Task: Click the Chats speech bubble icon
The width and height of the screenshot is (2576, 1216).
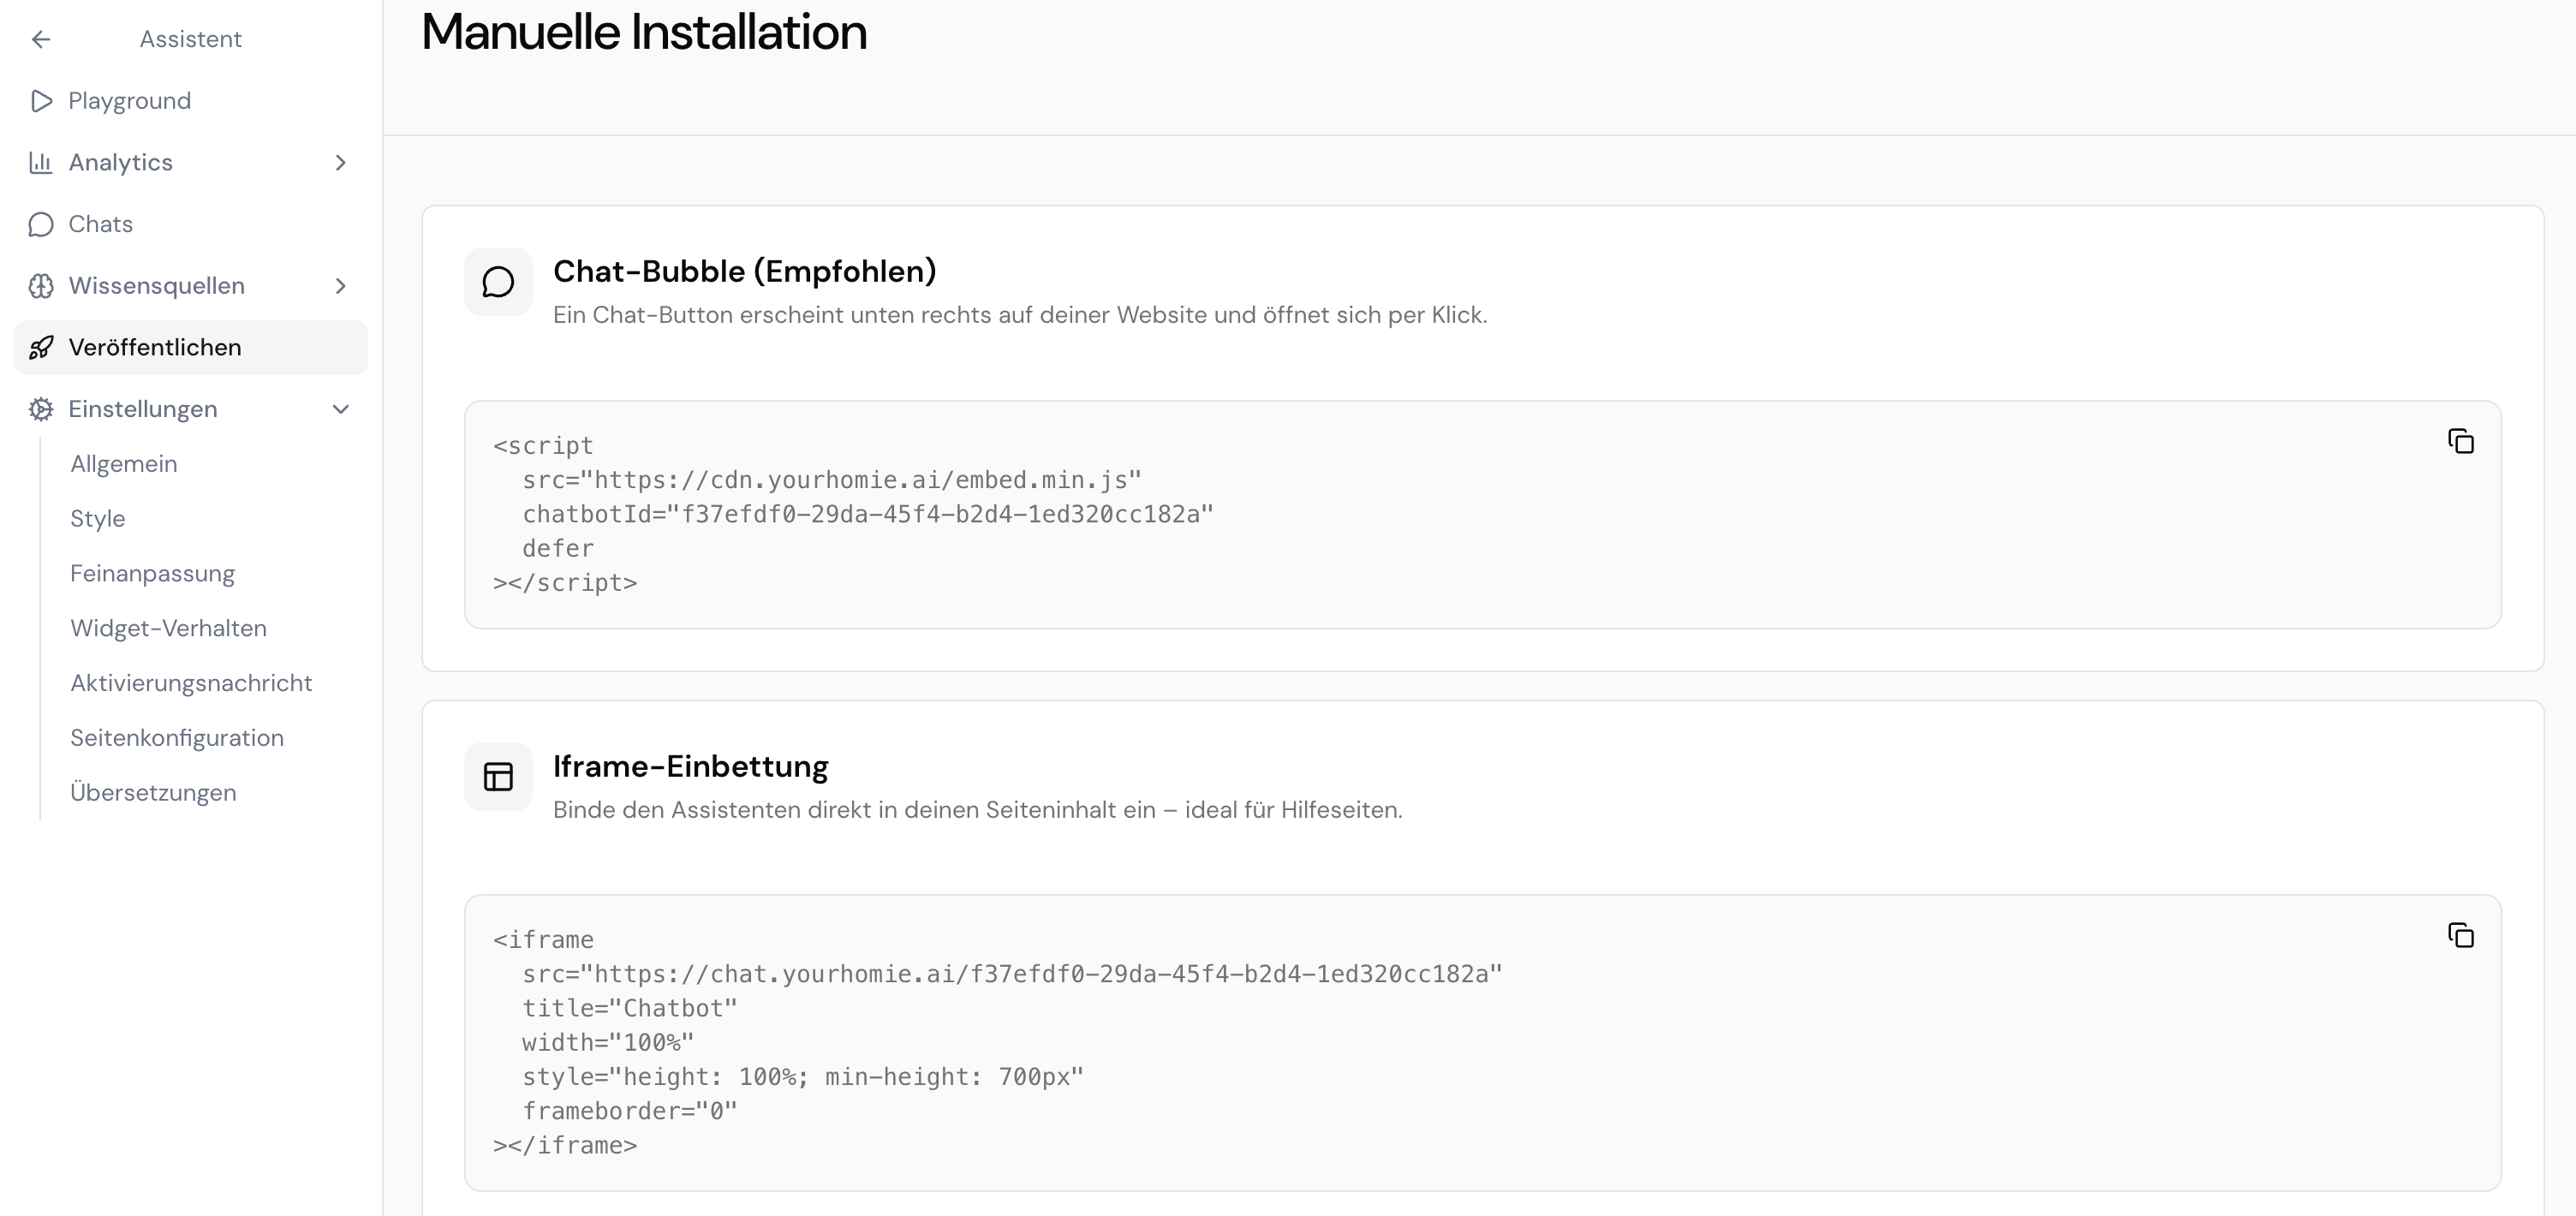Action: point(41,224)
